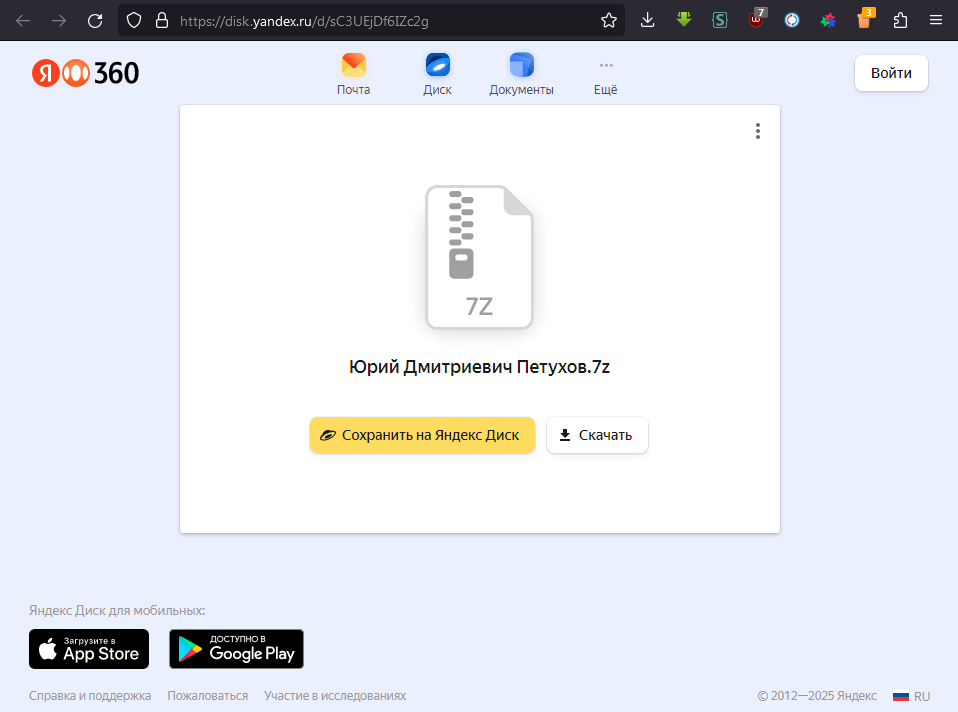Screen dimensions: 958x712
Task: Go forward to the next page
Action: click(59, 21)
